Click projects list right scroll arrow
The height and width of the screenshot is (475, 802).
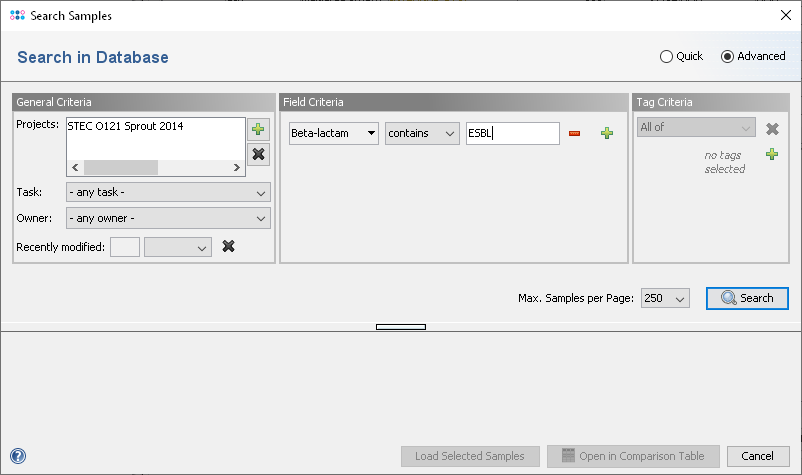[x=236, y=167]
